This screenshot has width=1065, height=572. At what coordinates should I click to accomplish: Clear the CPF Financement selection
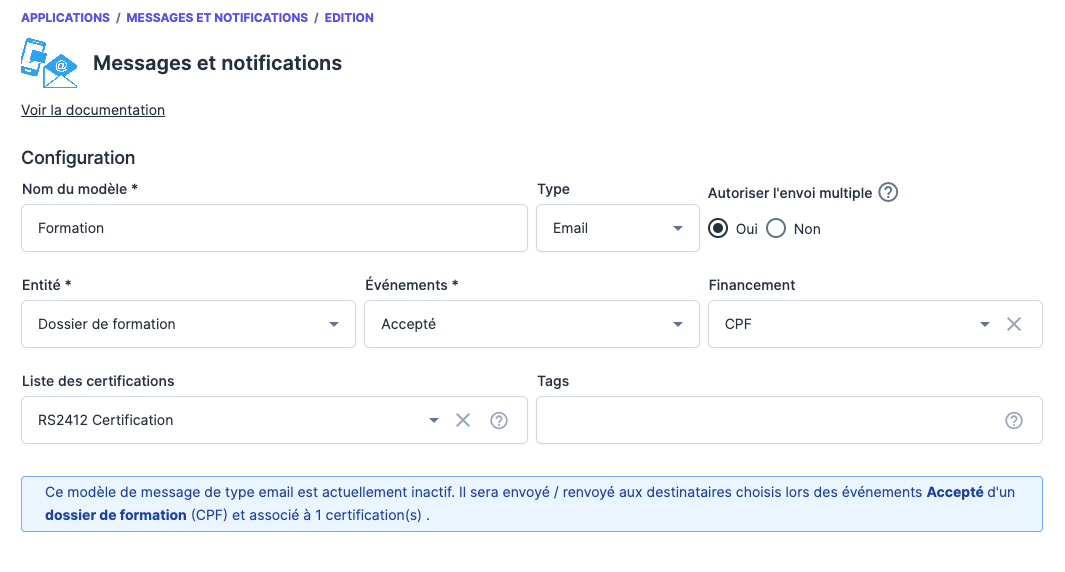click(x=1014, y=324)
